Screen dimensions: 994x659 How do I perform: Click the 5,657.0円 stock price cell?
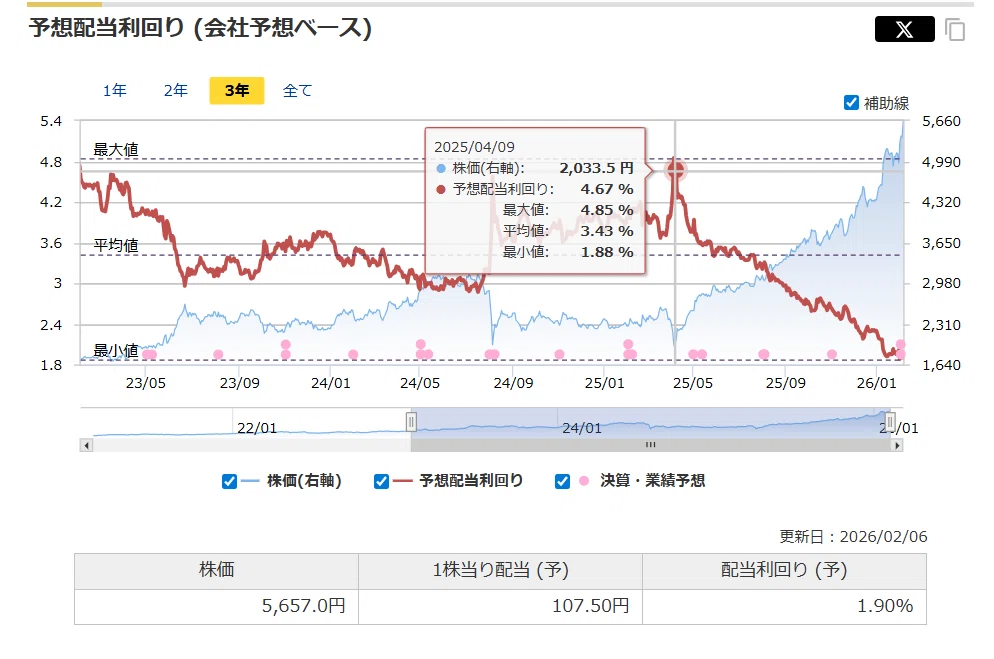pos(216,606)
